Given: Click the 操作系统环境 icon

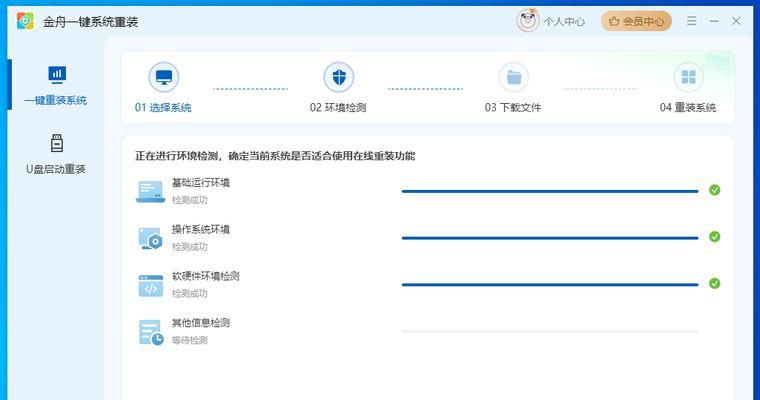Looking at the screenshot, I should [150, 238].
